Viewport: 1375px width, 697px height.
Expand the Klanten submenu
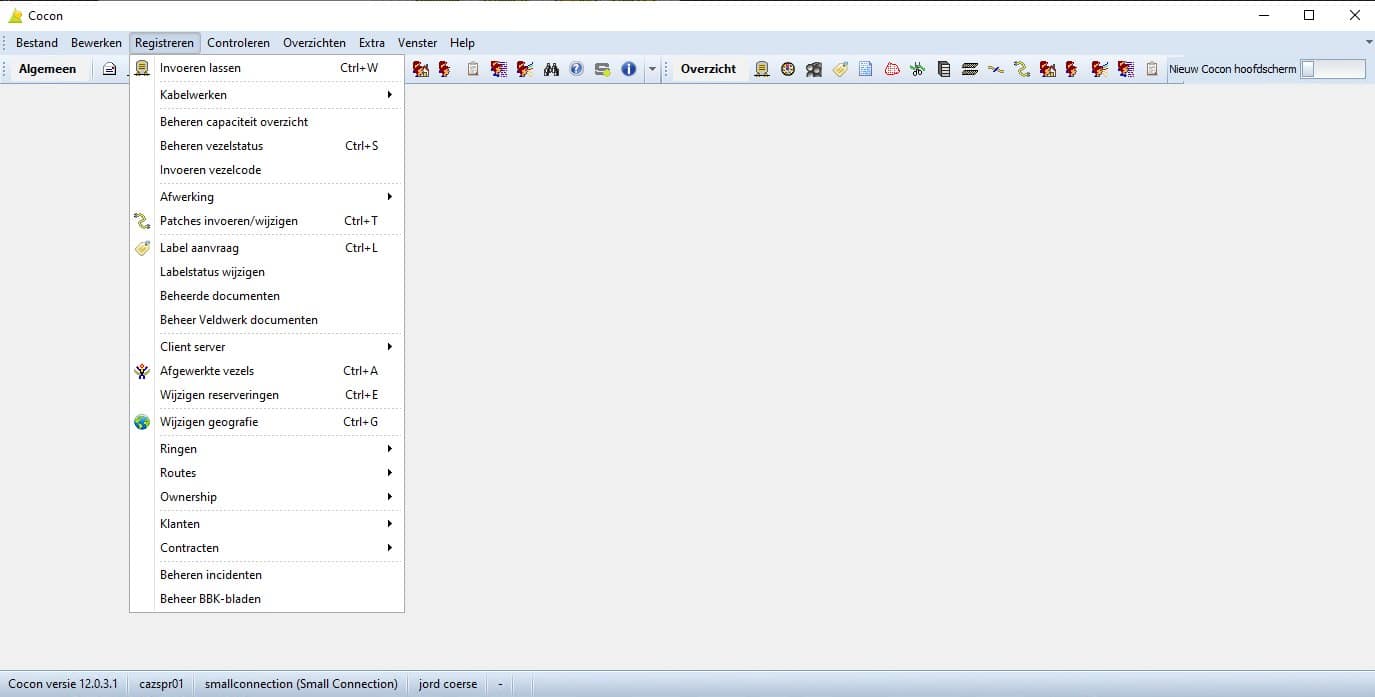pos(267,524)
